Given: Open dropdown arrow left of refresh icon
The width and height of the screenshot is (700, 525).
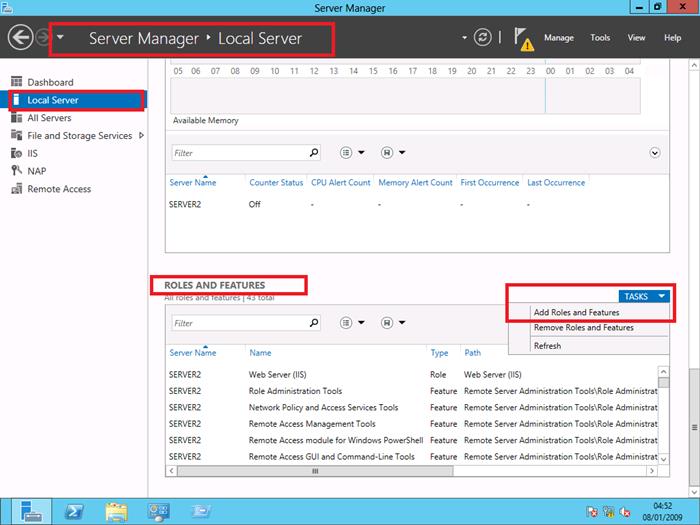Looking at the screenshot, I should pyautogui.click(x=464, y=38).
